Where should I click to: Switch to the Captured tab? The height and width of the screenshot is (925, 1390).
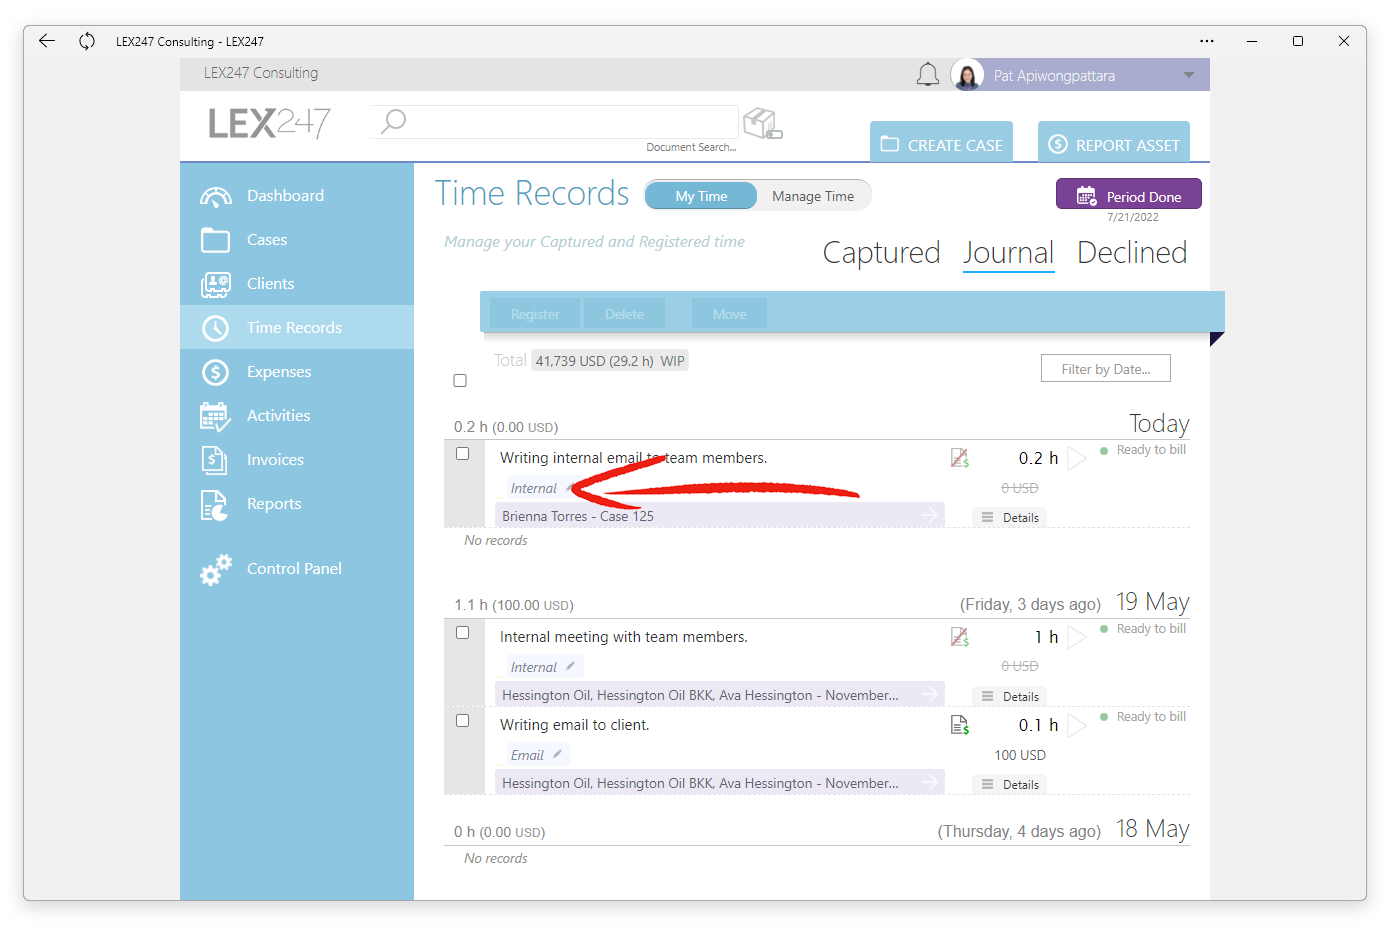881,253
